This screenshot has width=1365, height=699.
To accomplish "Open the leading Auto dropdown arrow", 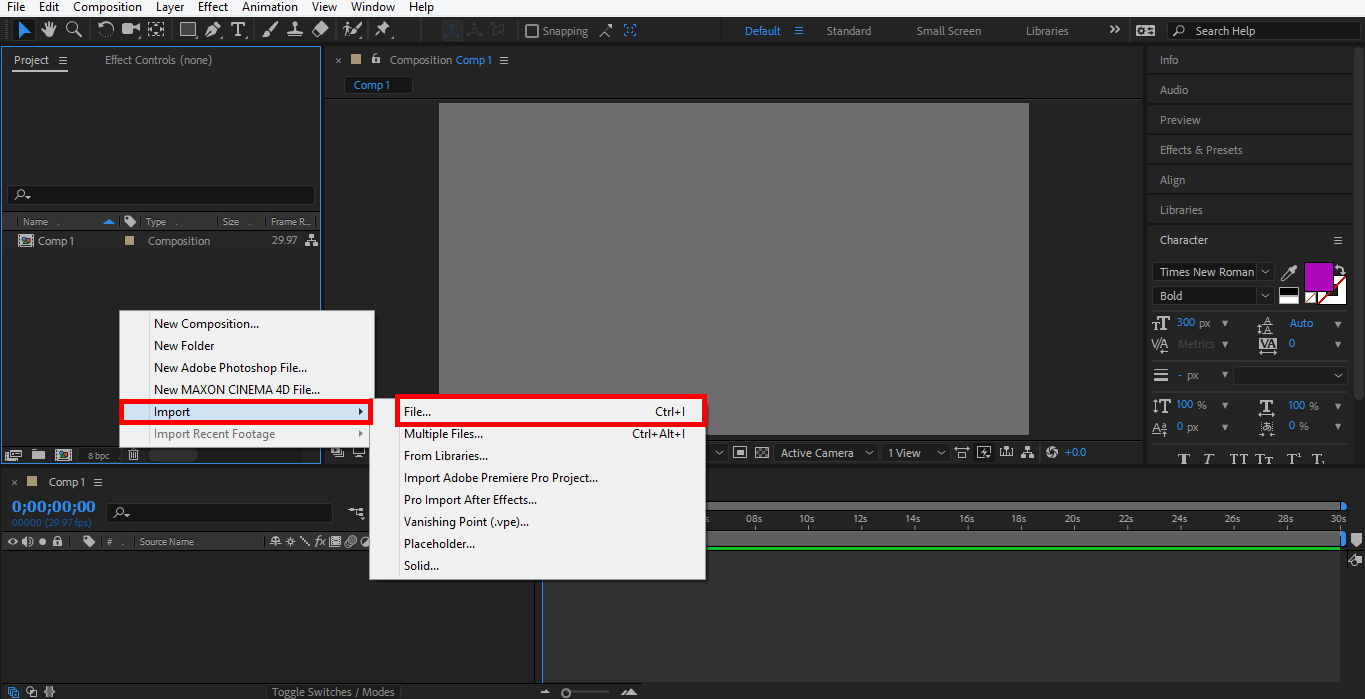I will point(1337,324).
